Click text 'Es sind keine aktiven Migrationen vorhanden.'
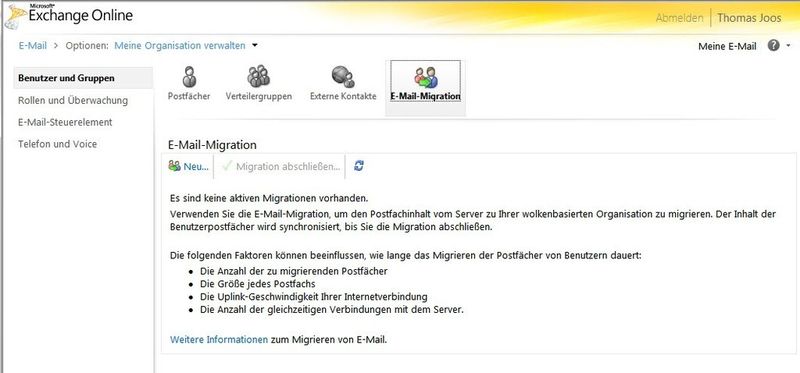The height and width of the screenshot is (373, 800). pyautogui.click(x=269, y=198)
